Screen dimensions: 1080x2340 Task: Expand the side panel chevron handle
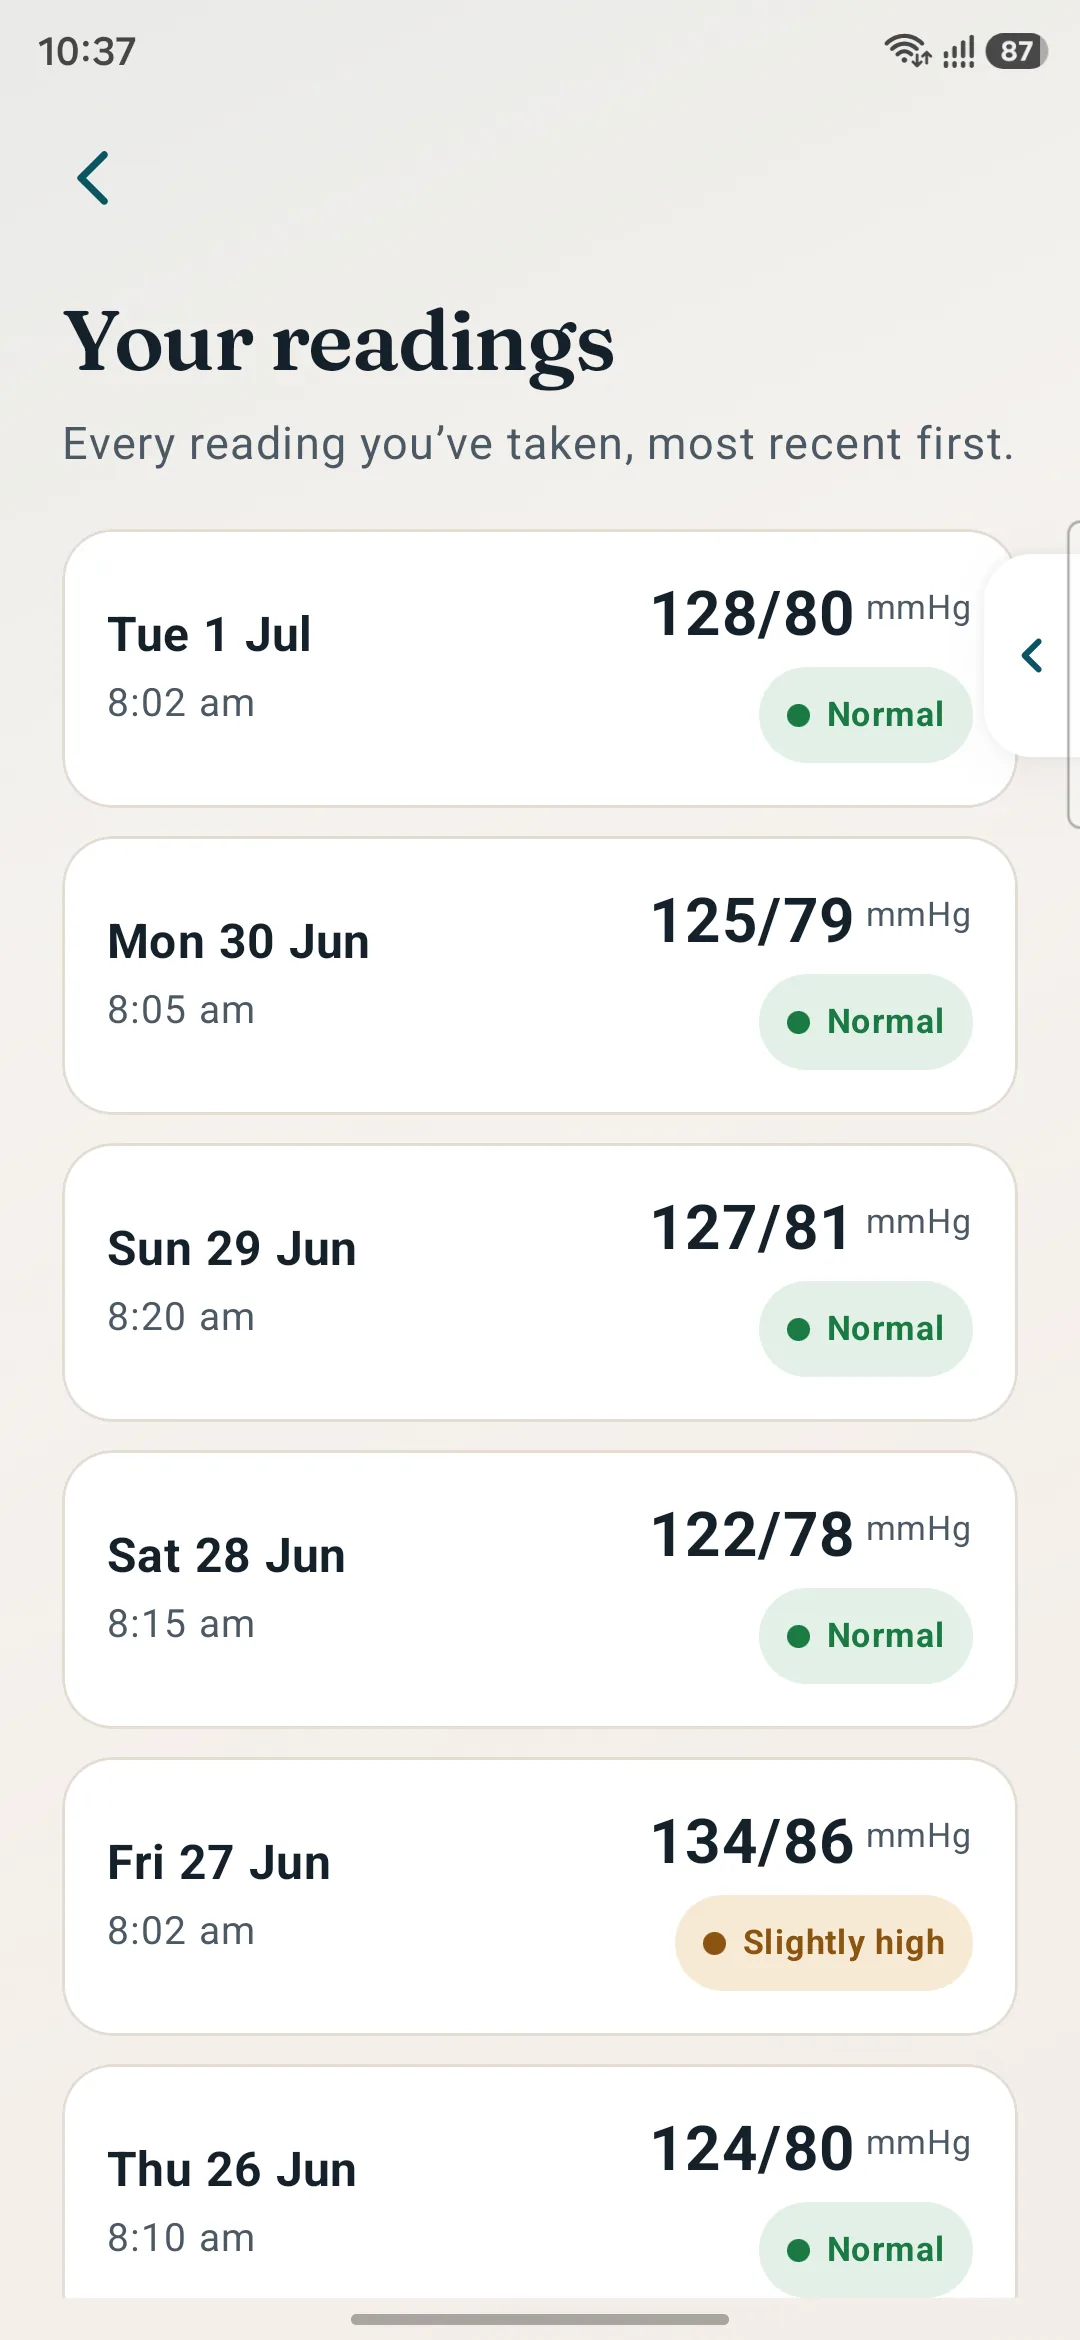tap(1032, 656)
